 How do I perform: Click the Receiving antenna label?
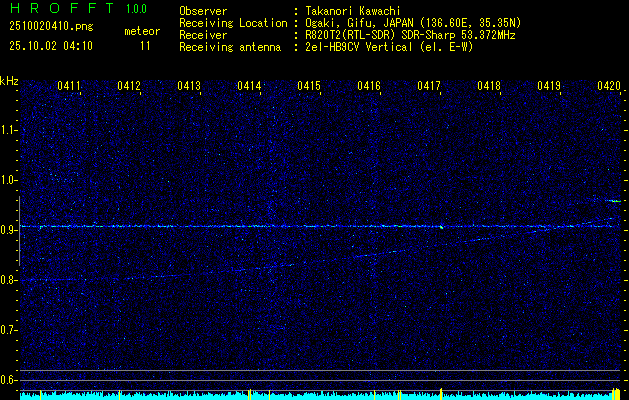tap(230, 47)
